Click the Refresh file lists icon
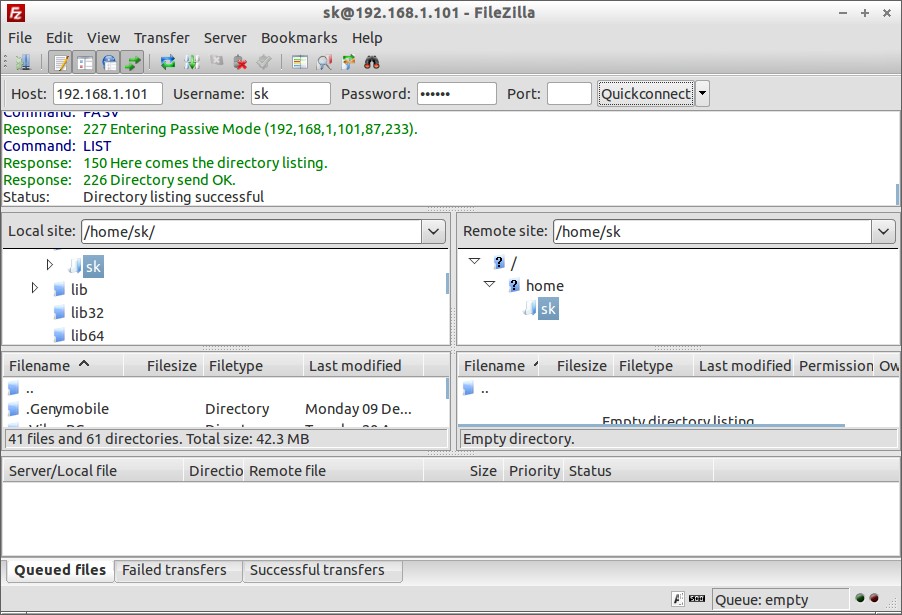The width and height of the screenshot is (902, 615). [168, 62]
